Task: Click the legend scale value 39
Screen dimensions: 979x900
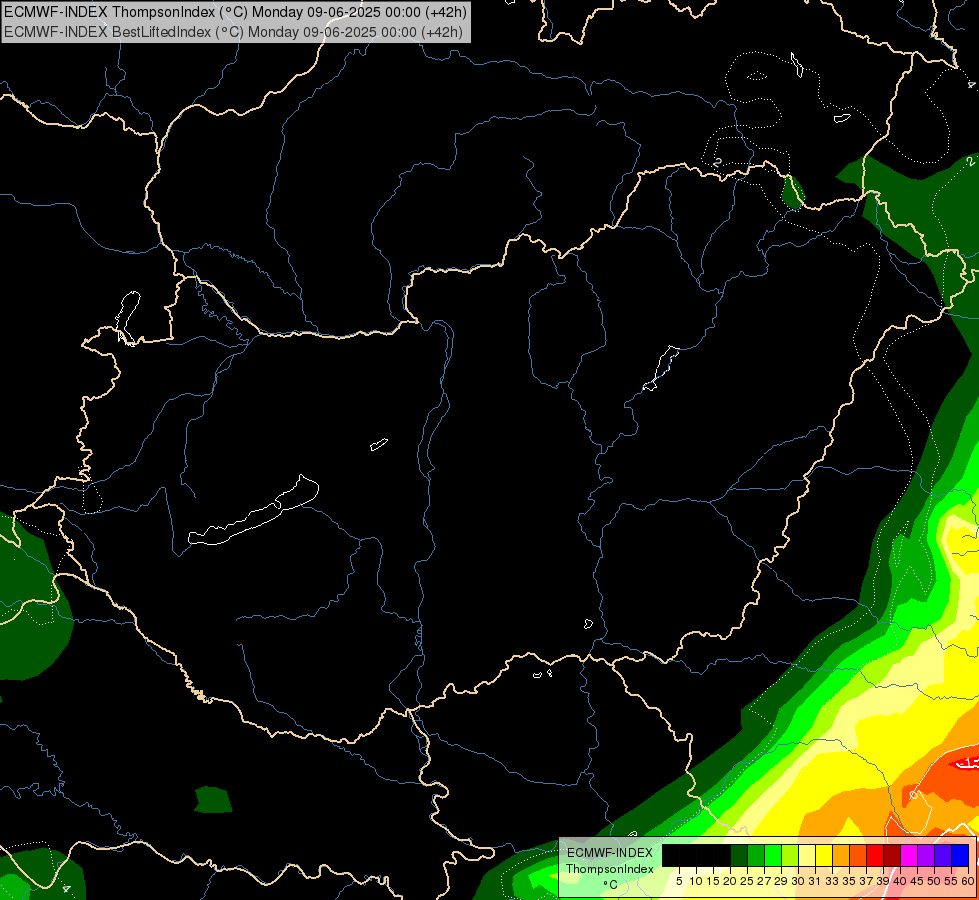Action: [883, 881]
